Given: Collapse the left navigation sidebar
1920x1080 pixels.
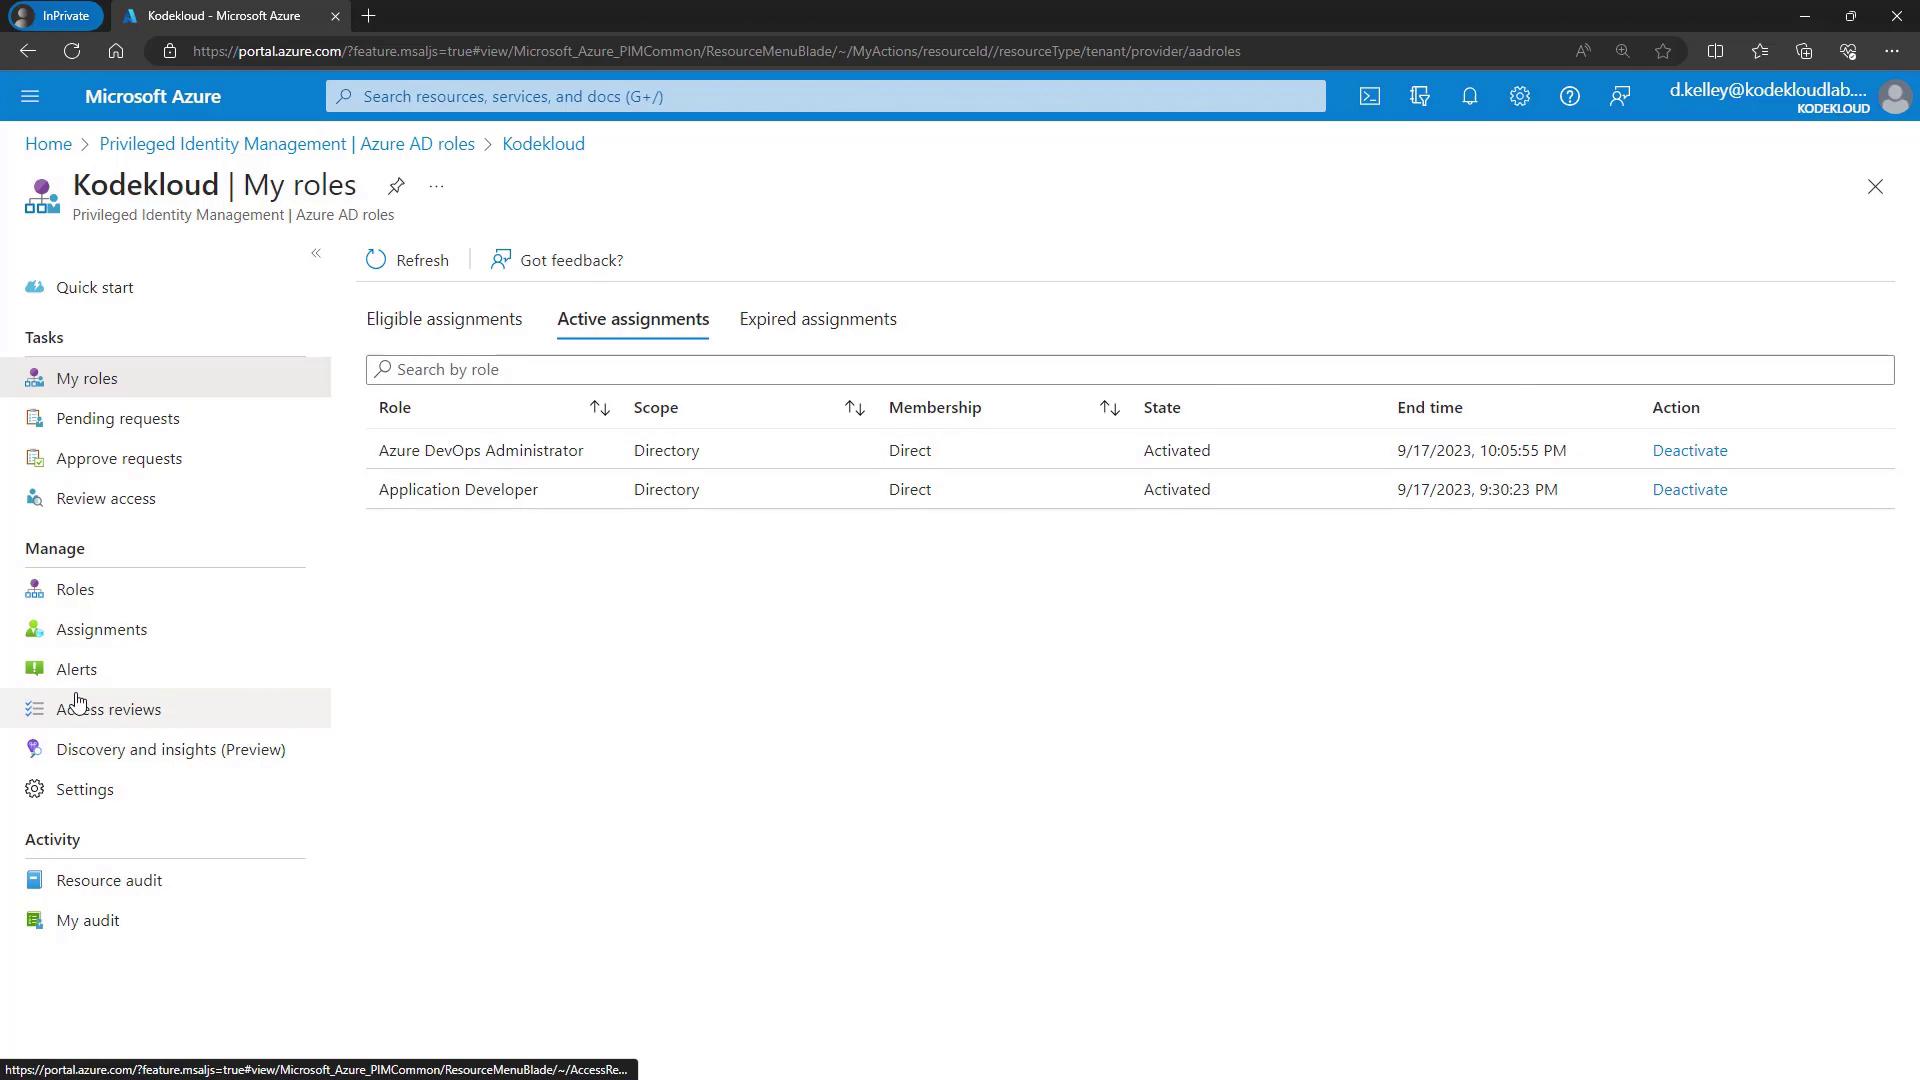Looking at the screenshot, I should click(316, 254).
